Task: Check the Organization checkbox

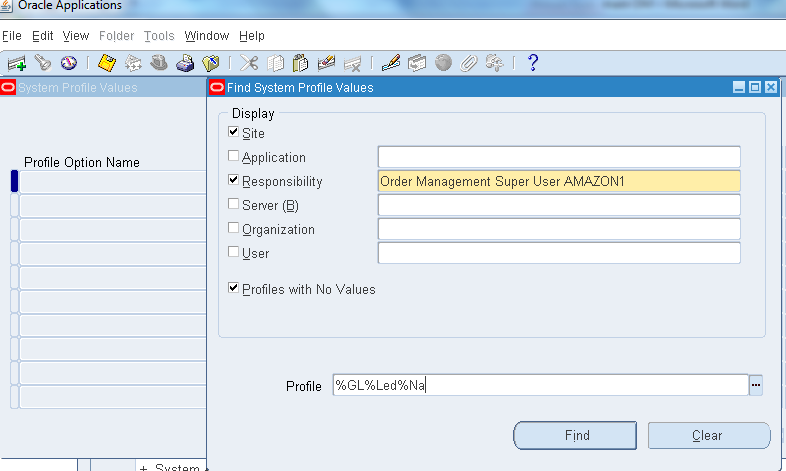Action: tap(233, 228)
